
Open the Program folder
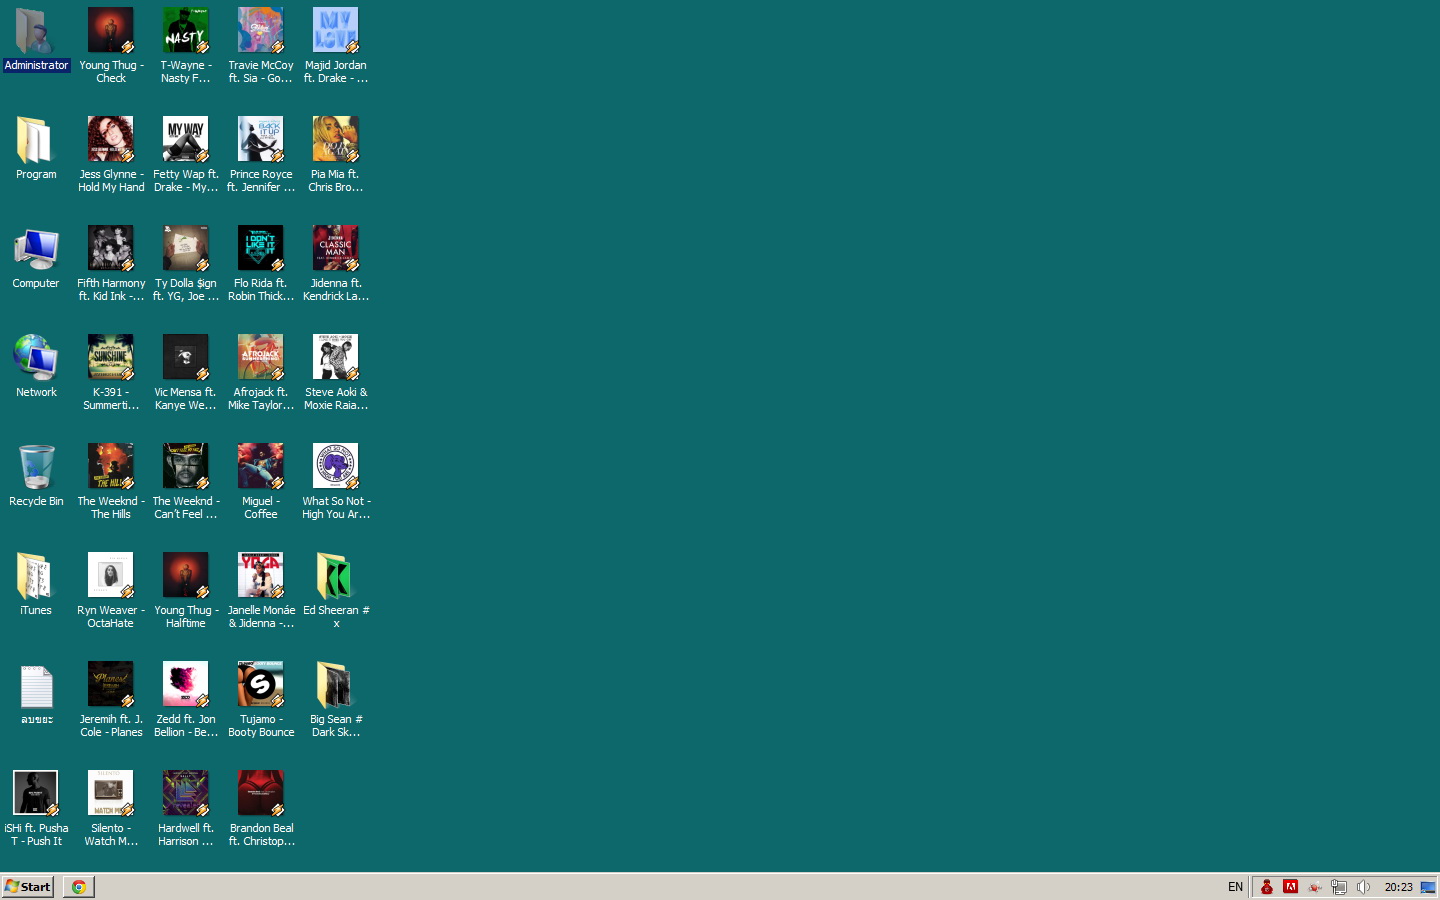coord(36,149)
